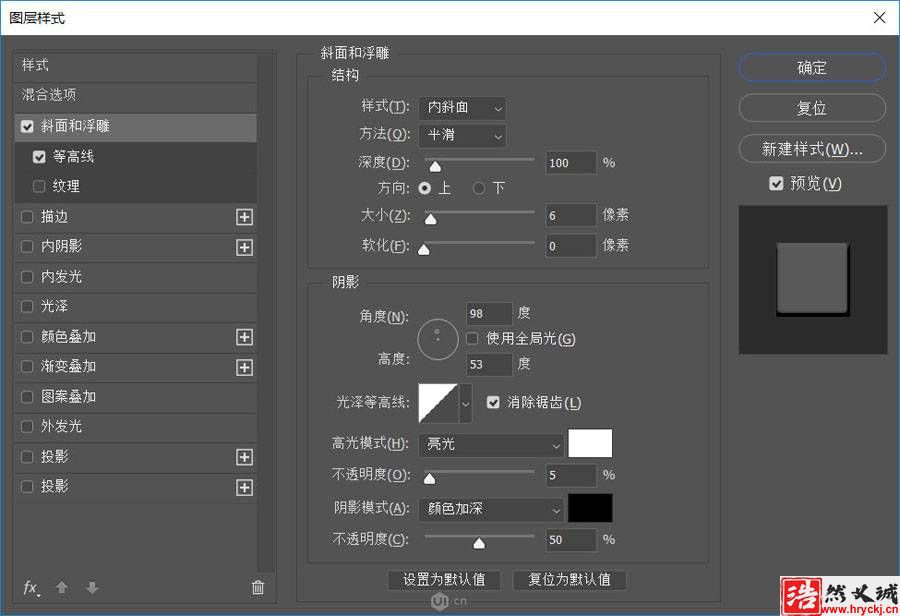
Task: Enable the 图案叠加 checkbox
Action: pyautogui.click(x=27, y=397)
